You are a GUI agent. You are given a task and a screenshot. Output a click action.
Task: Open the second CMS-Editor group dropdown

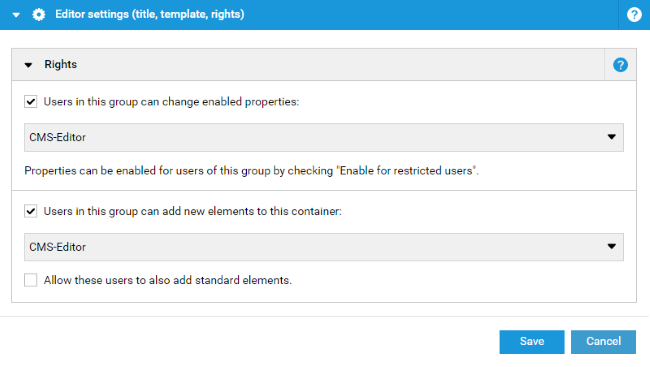pos(324,247)
